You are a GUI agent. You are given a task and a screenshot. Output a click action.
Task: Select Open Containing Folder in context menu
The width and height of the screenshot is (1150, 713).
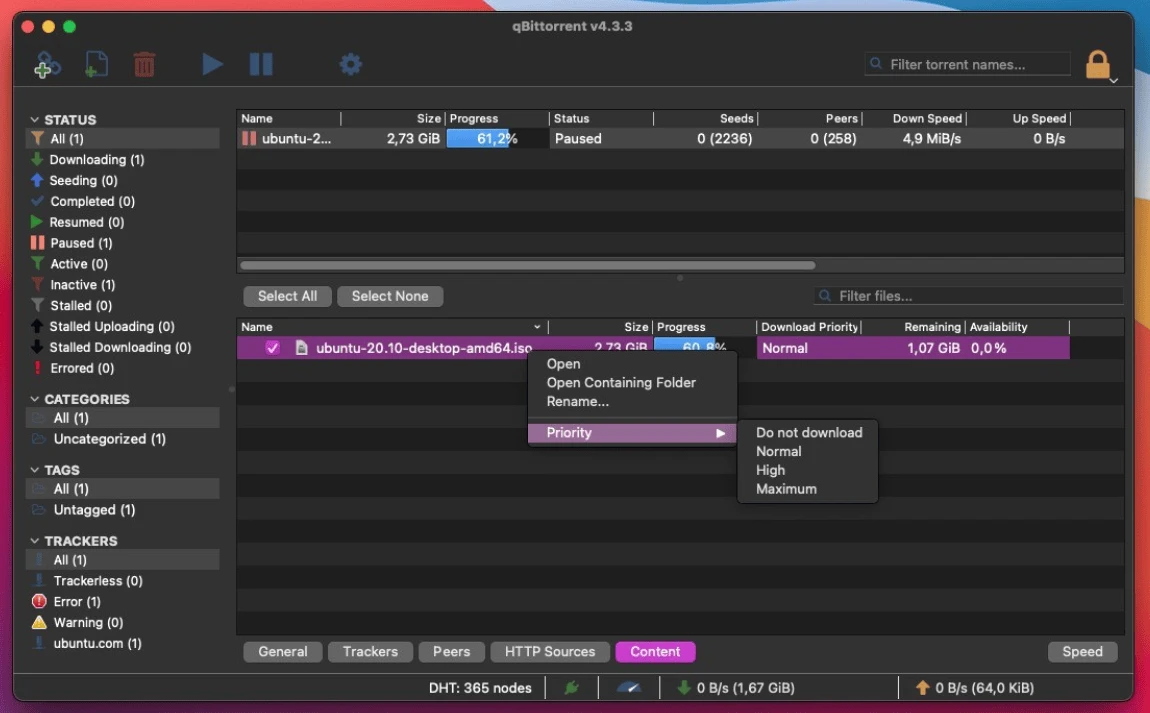tap(621, 383)
